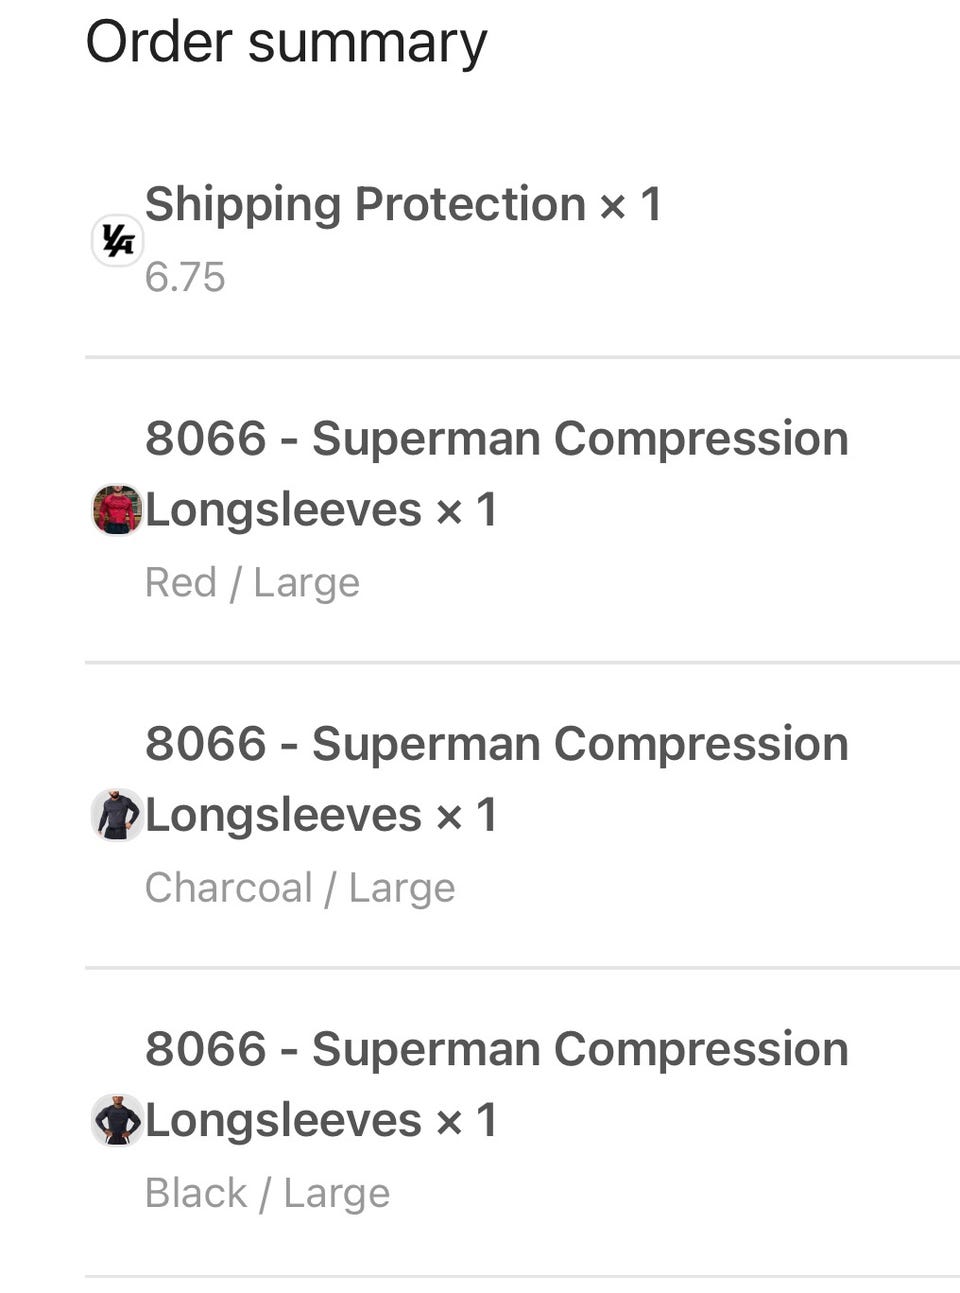Open the Superman Compression item above Red / Large

pyautogui.click(x=497, y=474)
